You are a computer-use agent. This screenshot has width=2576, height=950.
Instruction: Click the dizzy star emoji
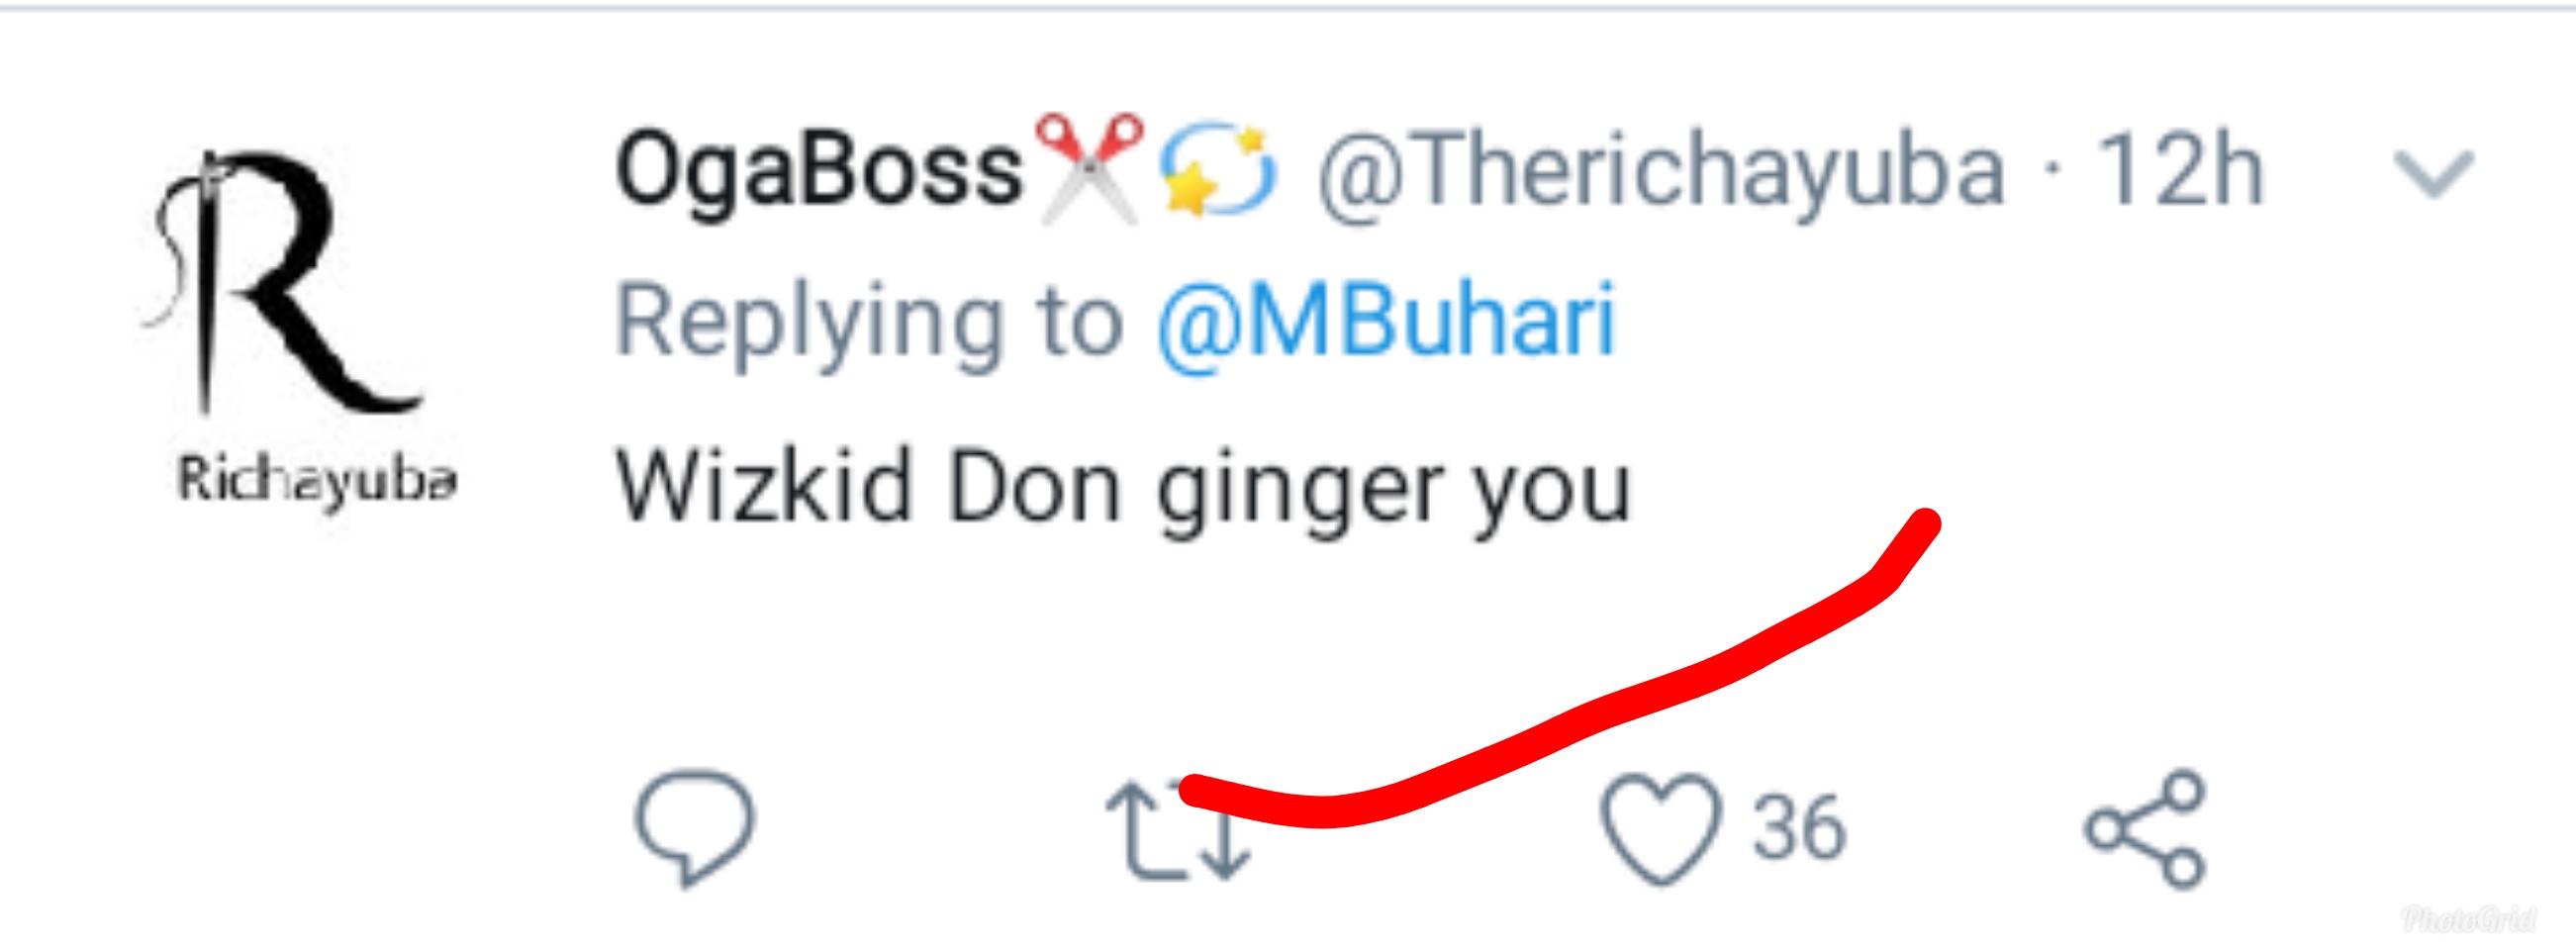click(x=1218, y=170)
